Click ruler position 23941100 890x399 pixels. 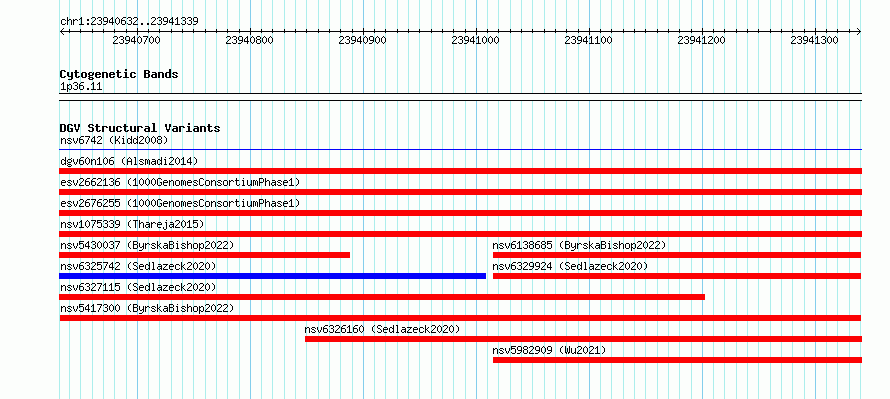pos(589,40)
